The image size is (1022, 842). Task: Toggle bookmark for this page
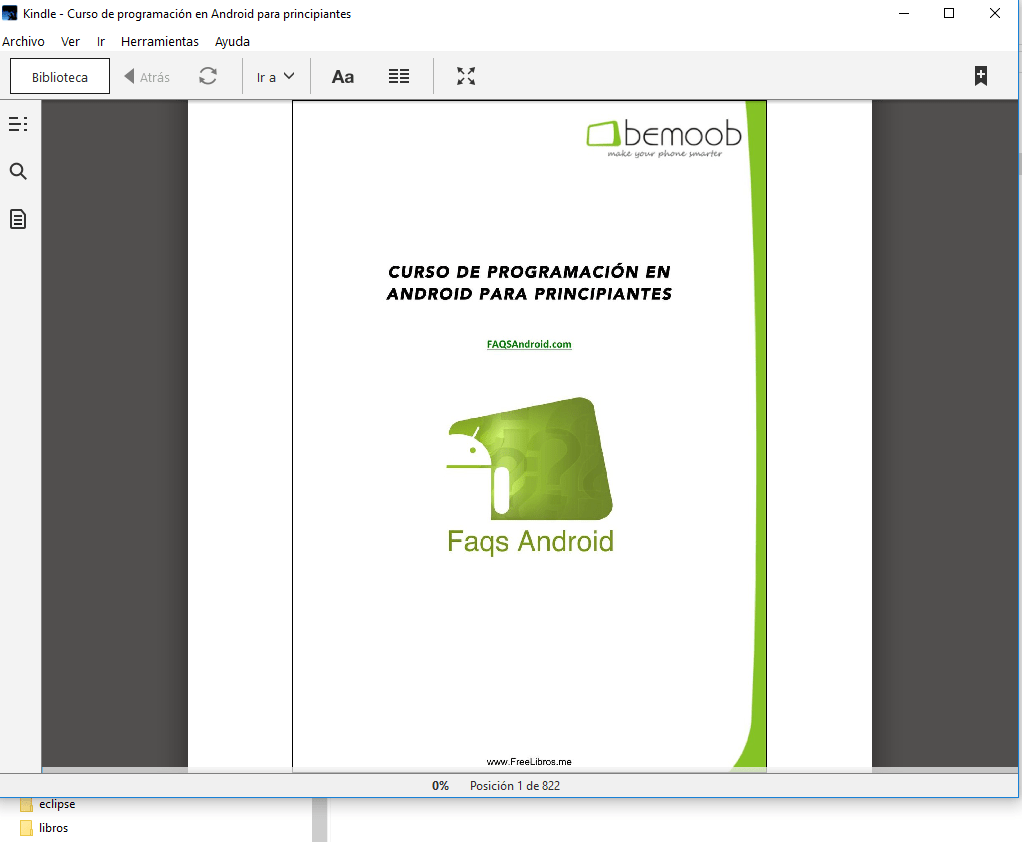(x=981, y=76)
